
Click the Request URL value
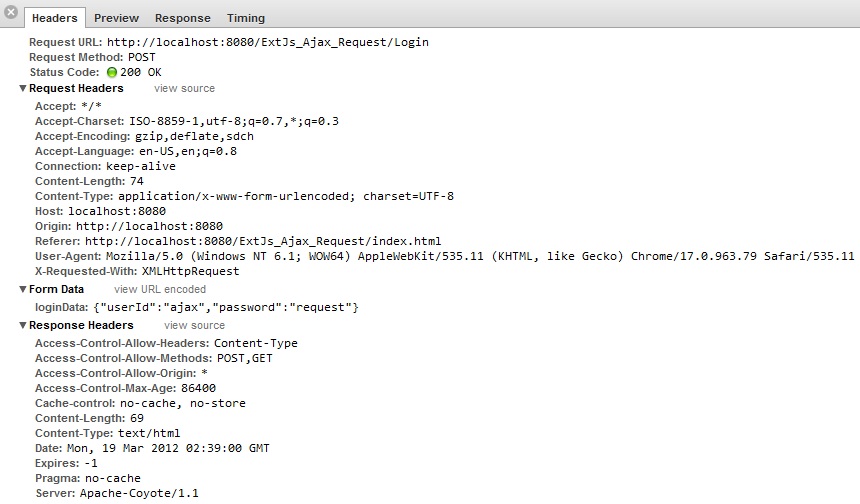268,42
